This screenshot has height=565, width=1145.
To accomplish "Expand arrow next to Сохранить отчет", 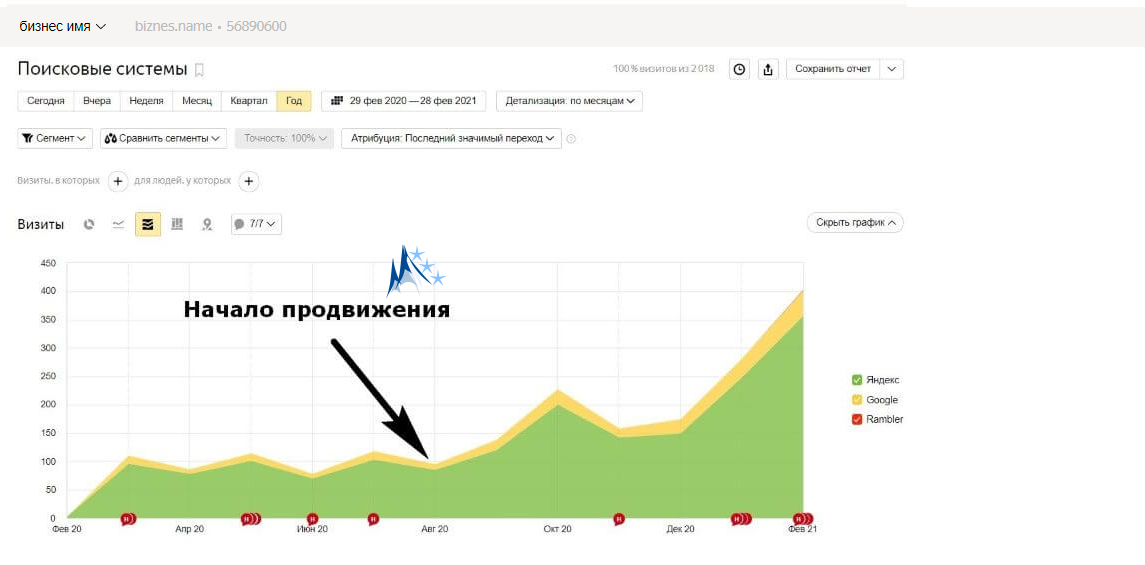I will point(892,69).
